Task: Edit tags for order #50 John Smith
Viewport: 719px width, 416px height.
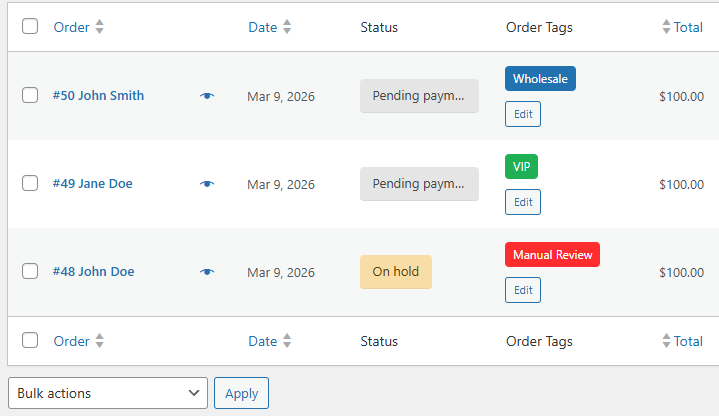Action: 523,114
